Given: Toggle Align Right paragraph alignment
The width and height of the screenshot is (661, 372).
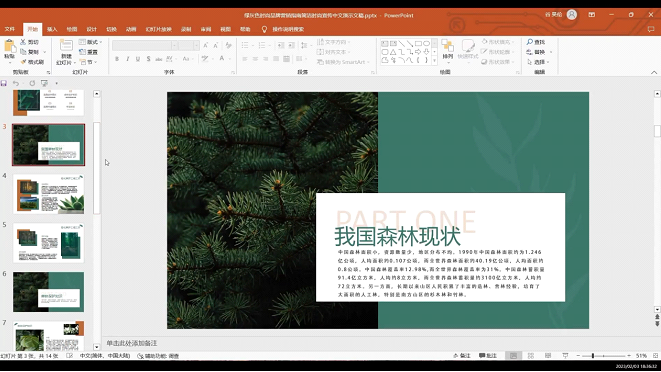Looking at the screenshot, I should pos(266,59).
